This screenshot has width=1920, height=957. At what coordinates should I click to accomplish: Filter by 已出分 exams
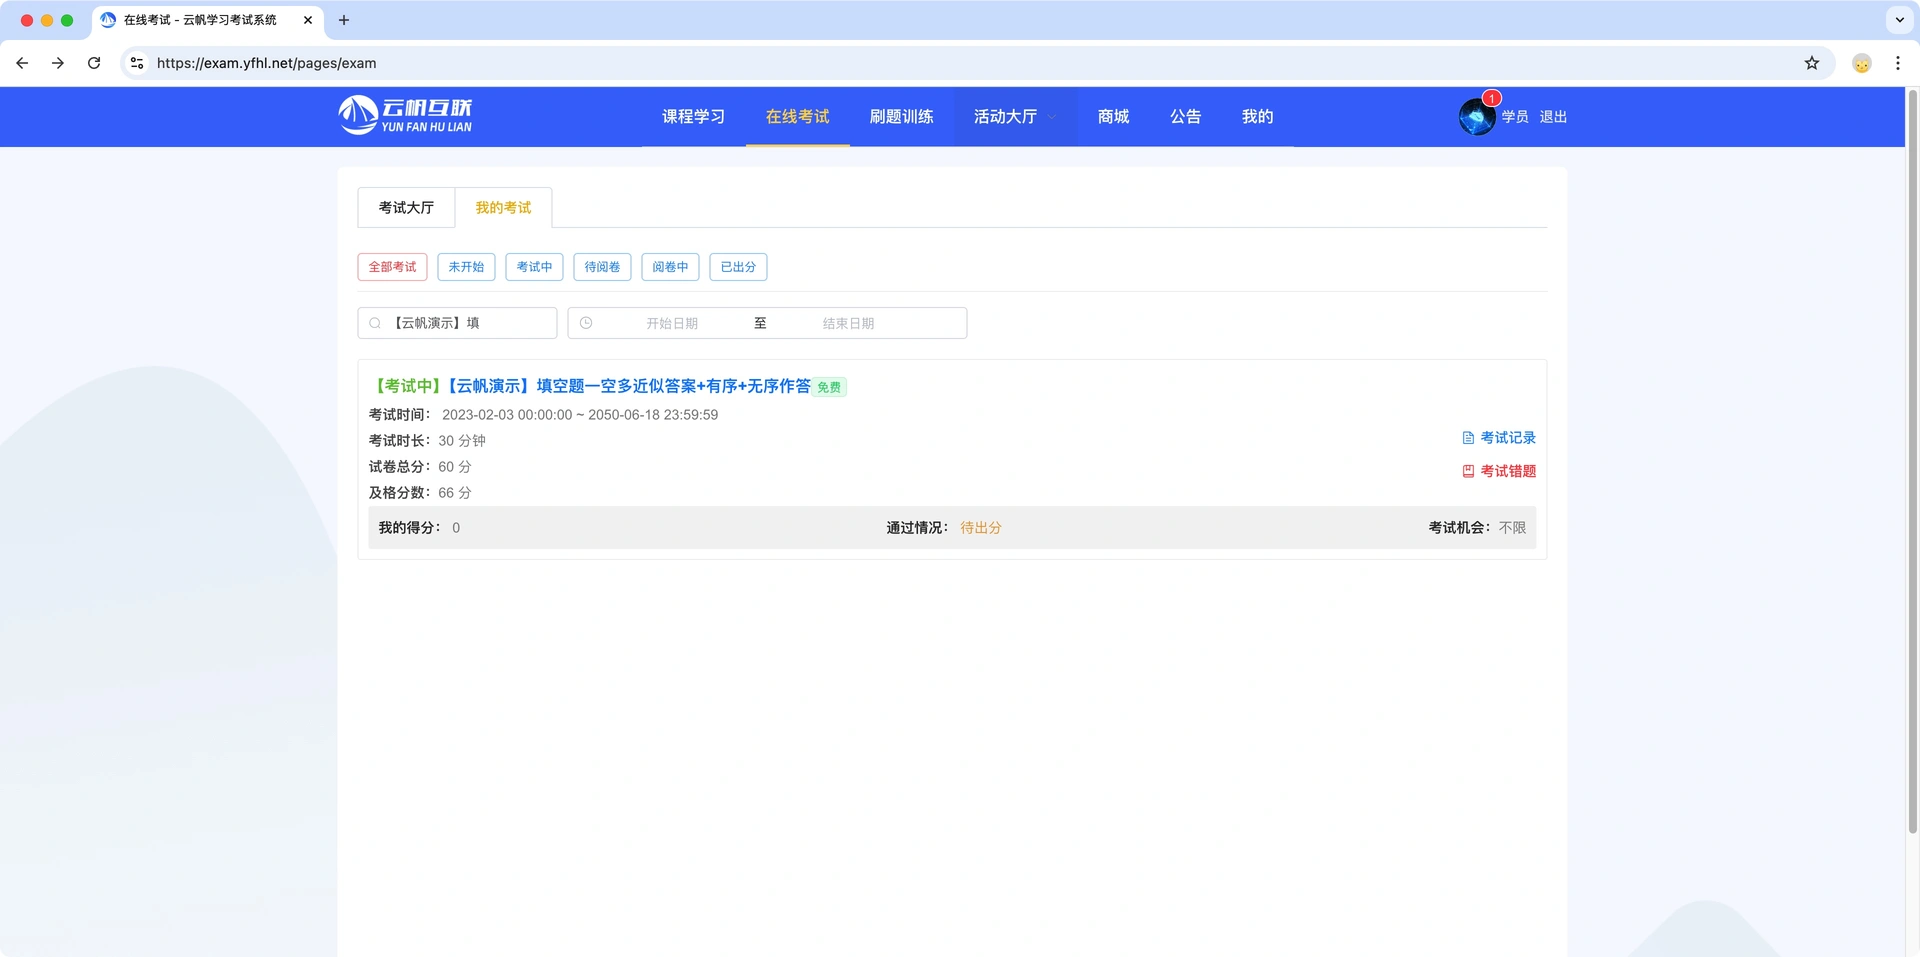[x=738, y=267]
